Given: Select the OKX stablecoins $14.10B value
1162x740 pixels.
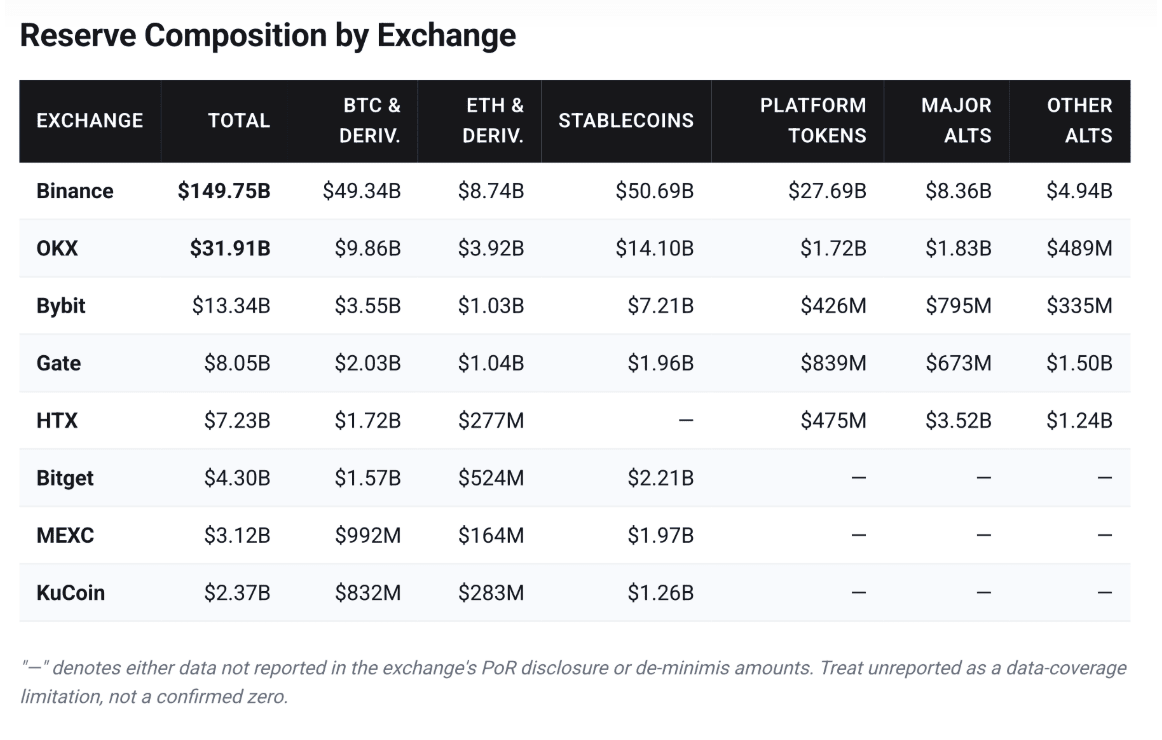Looking at the screenshot, I should (654, 248).
